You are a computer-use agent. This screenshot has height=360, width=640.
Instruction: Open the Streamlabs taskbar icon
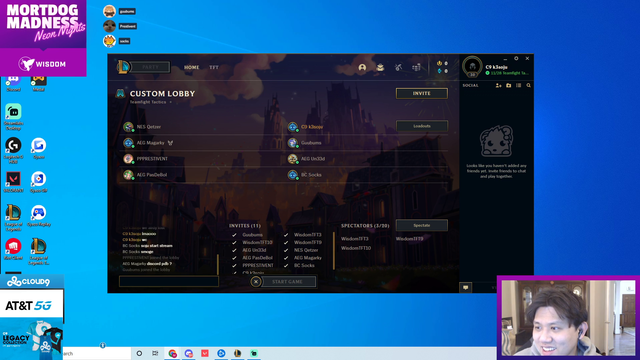pos(254,353)
